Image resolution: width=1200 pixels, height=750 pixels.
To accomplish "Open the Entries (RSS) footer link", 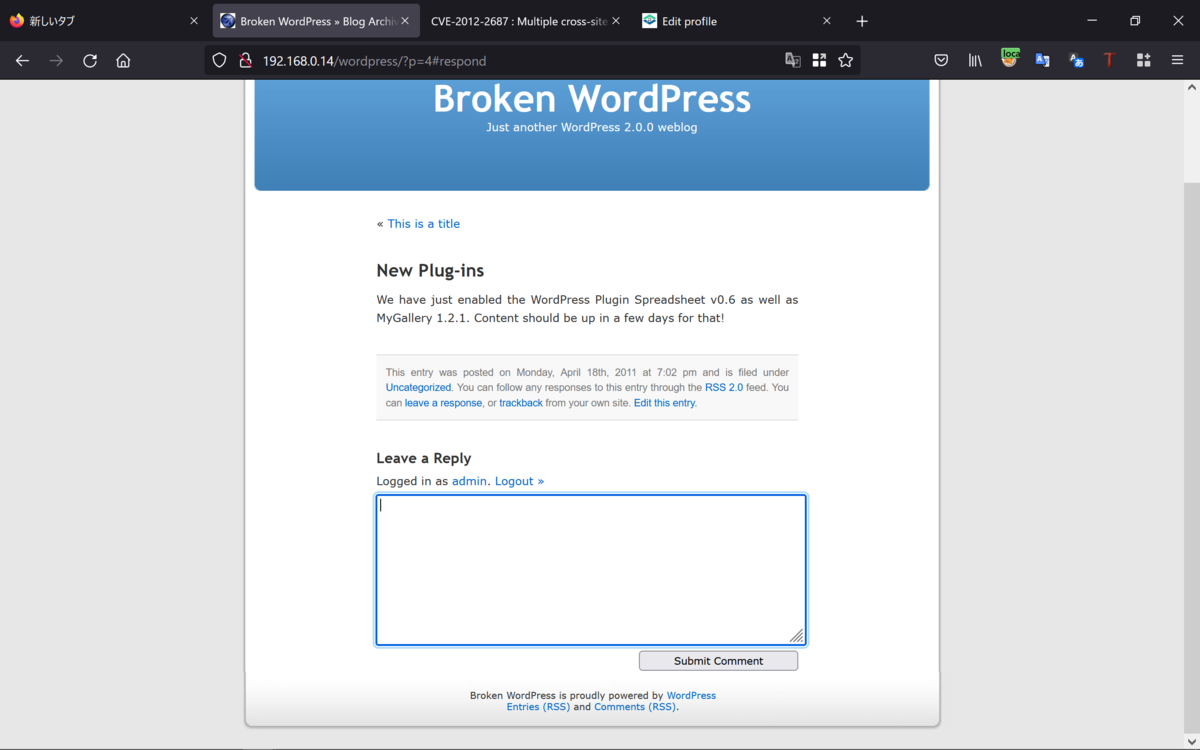I will (538, 707).
